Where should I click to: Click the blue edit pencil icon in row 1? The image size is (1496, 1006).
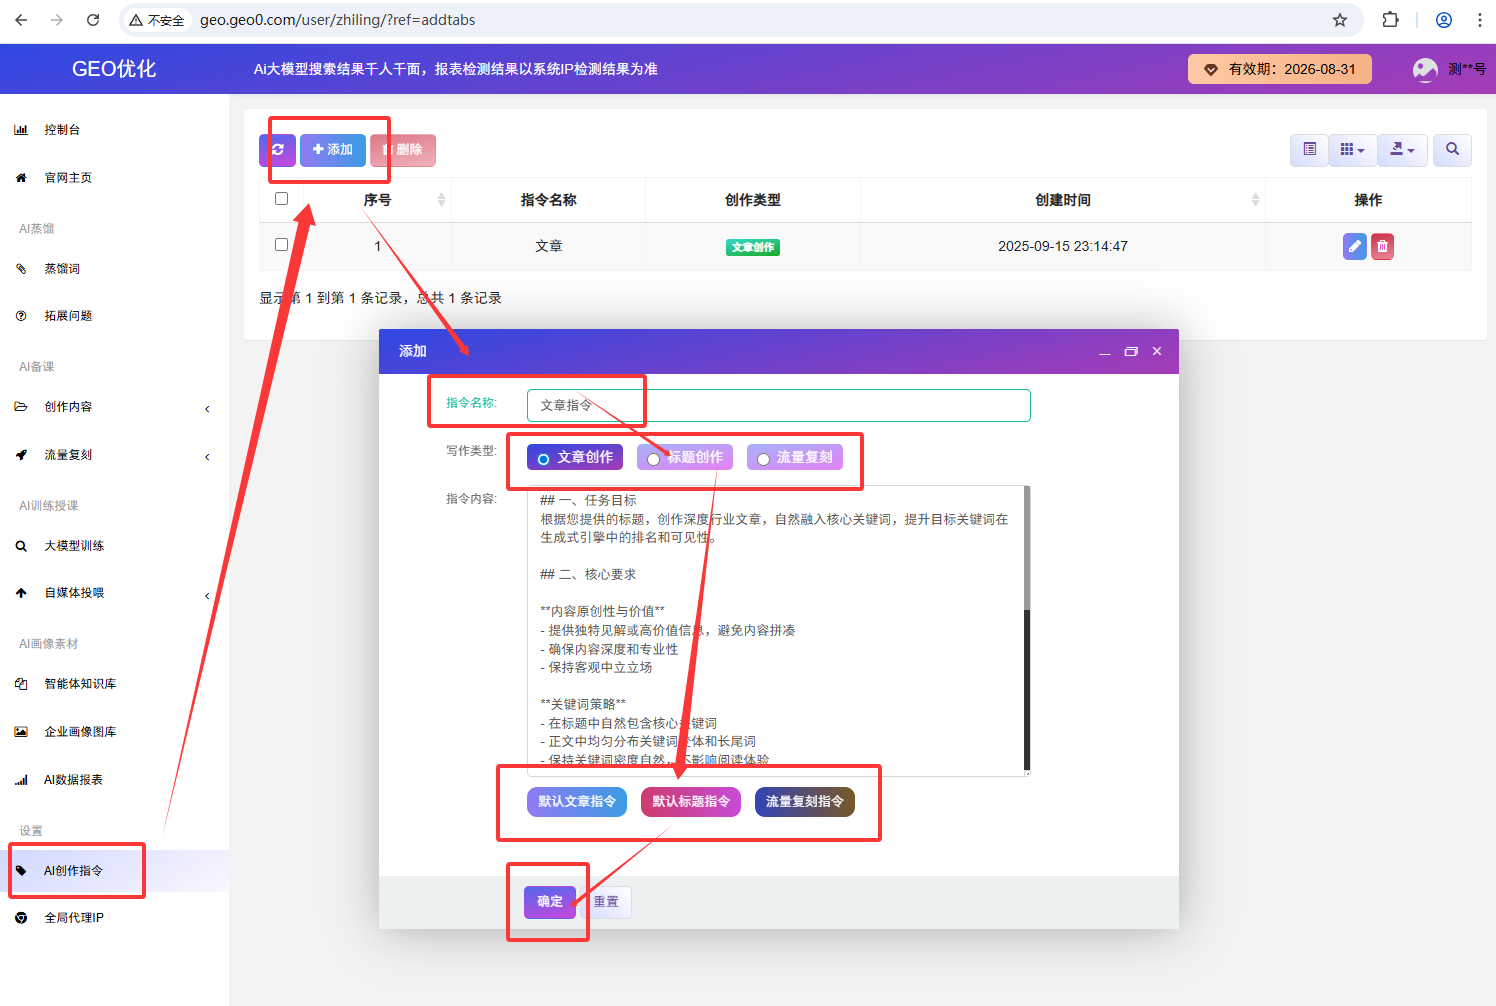click(x=1354, y=246)
